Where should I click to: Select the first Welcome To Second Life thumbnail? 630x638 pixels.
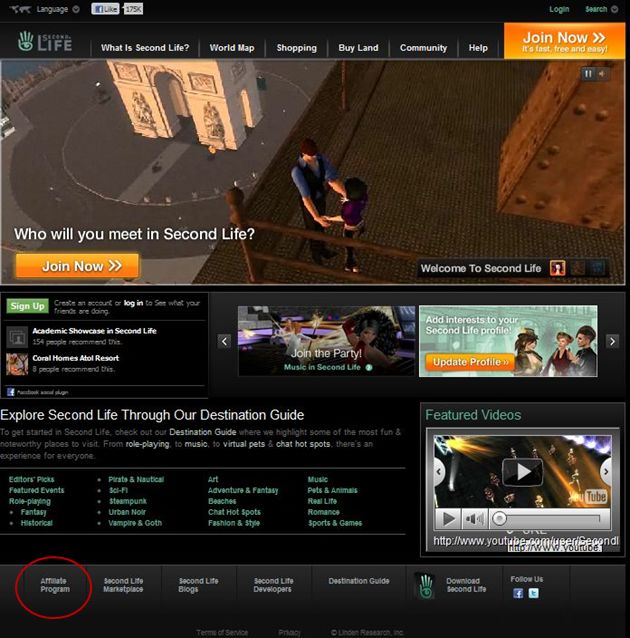559,268
